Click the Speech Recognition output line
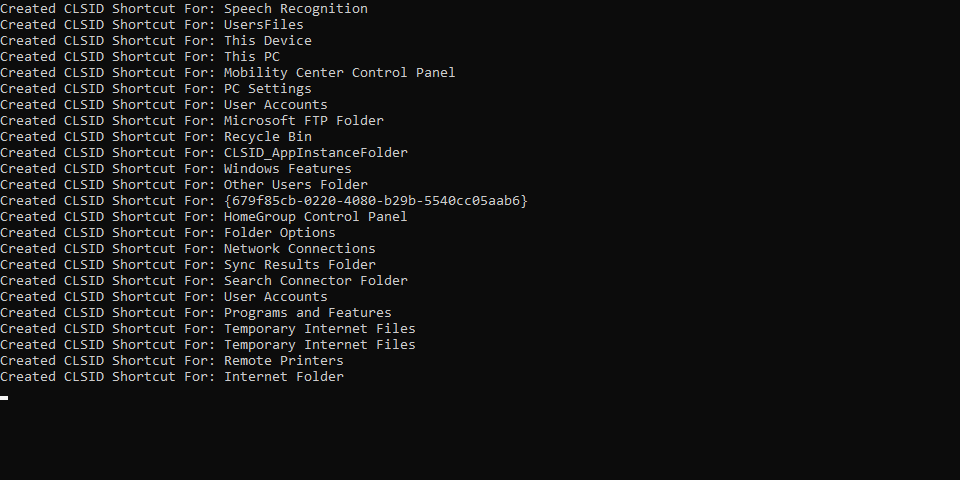The height and width of the screenshot is (480, 960). 184,9
